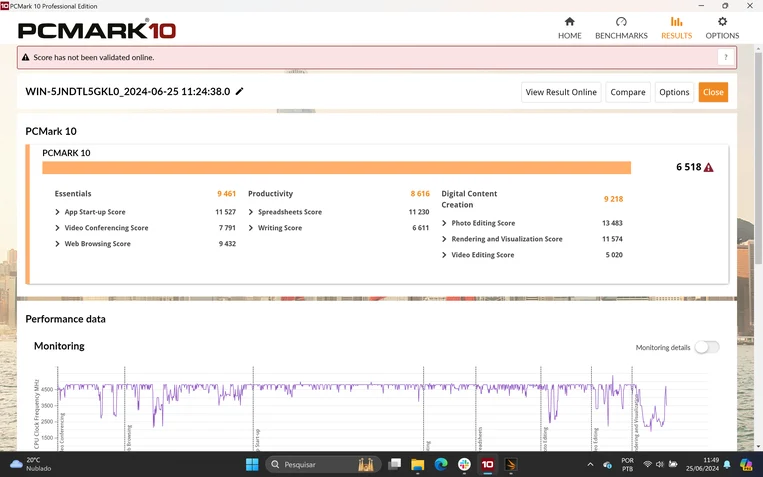Click the OneDrive cloud tray icon
The width and height of the screenshot is (763, 477).
(607, 465)
